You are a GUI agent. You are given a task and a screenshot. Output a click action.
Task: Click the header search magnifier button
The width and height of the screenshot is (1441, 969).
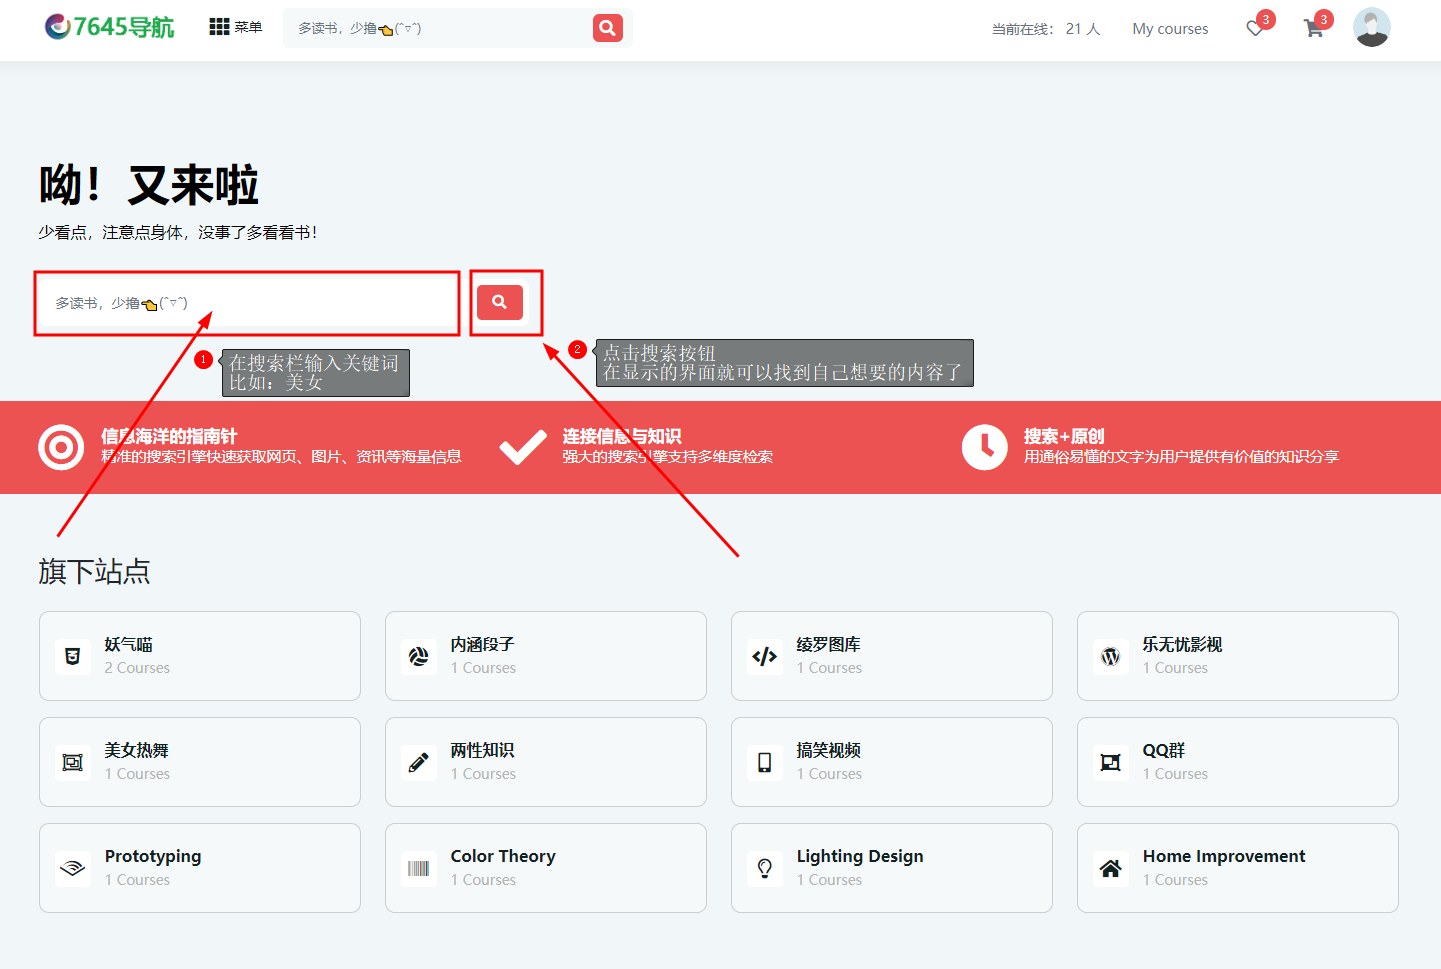pos(607,28)
